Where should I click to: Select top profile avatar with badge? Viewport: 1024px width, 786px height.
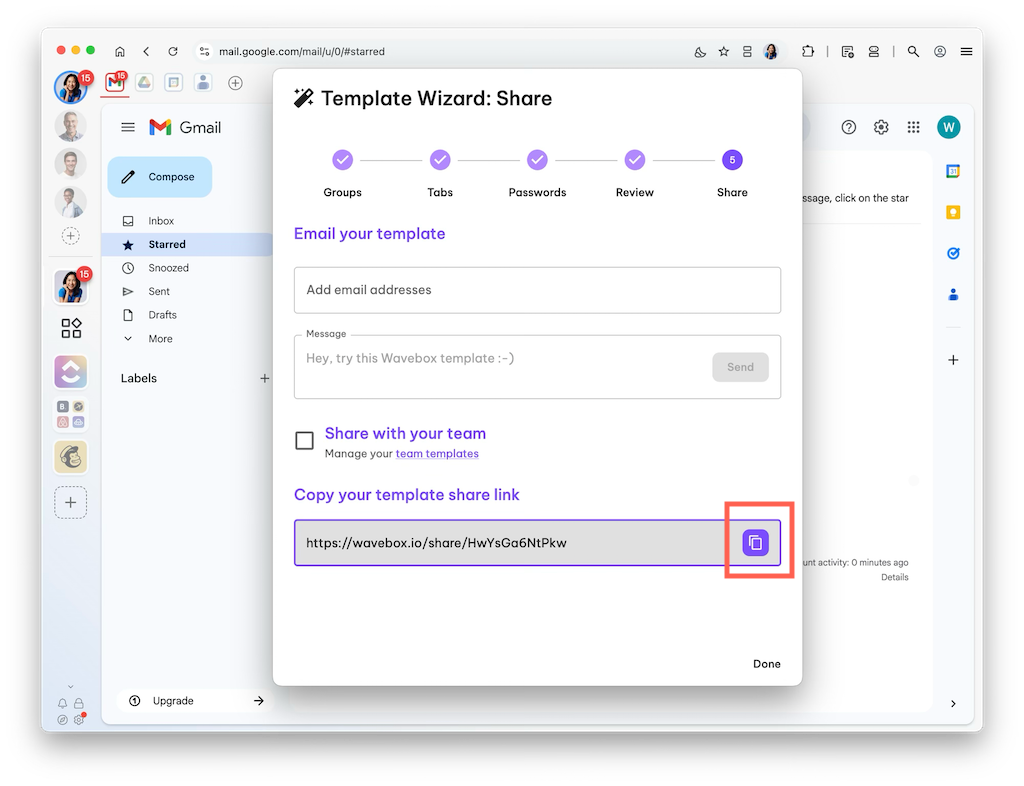(x=71, y=87)
